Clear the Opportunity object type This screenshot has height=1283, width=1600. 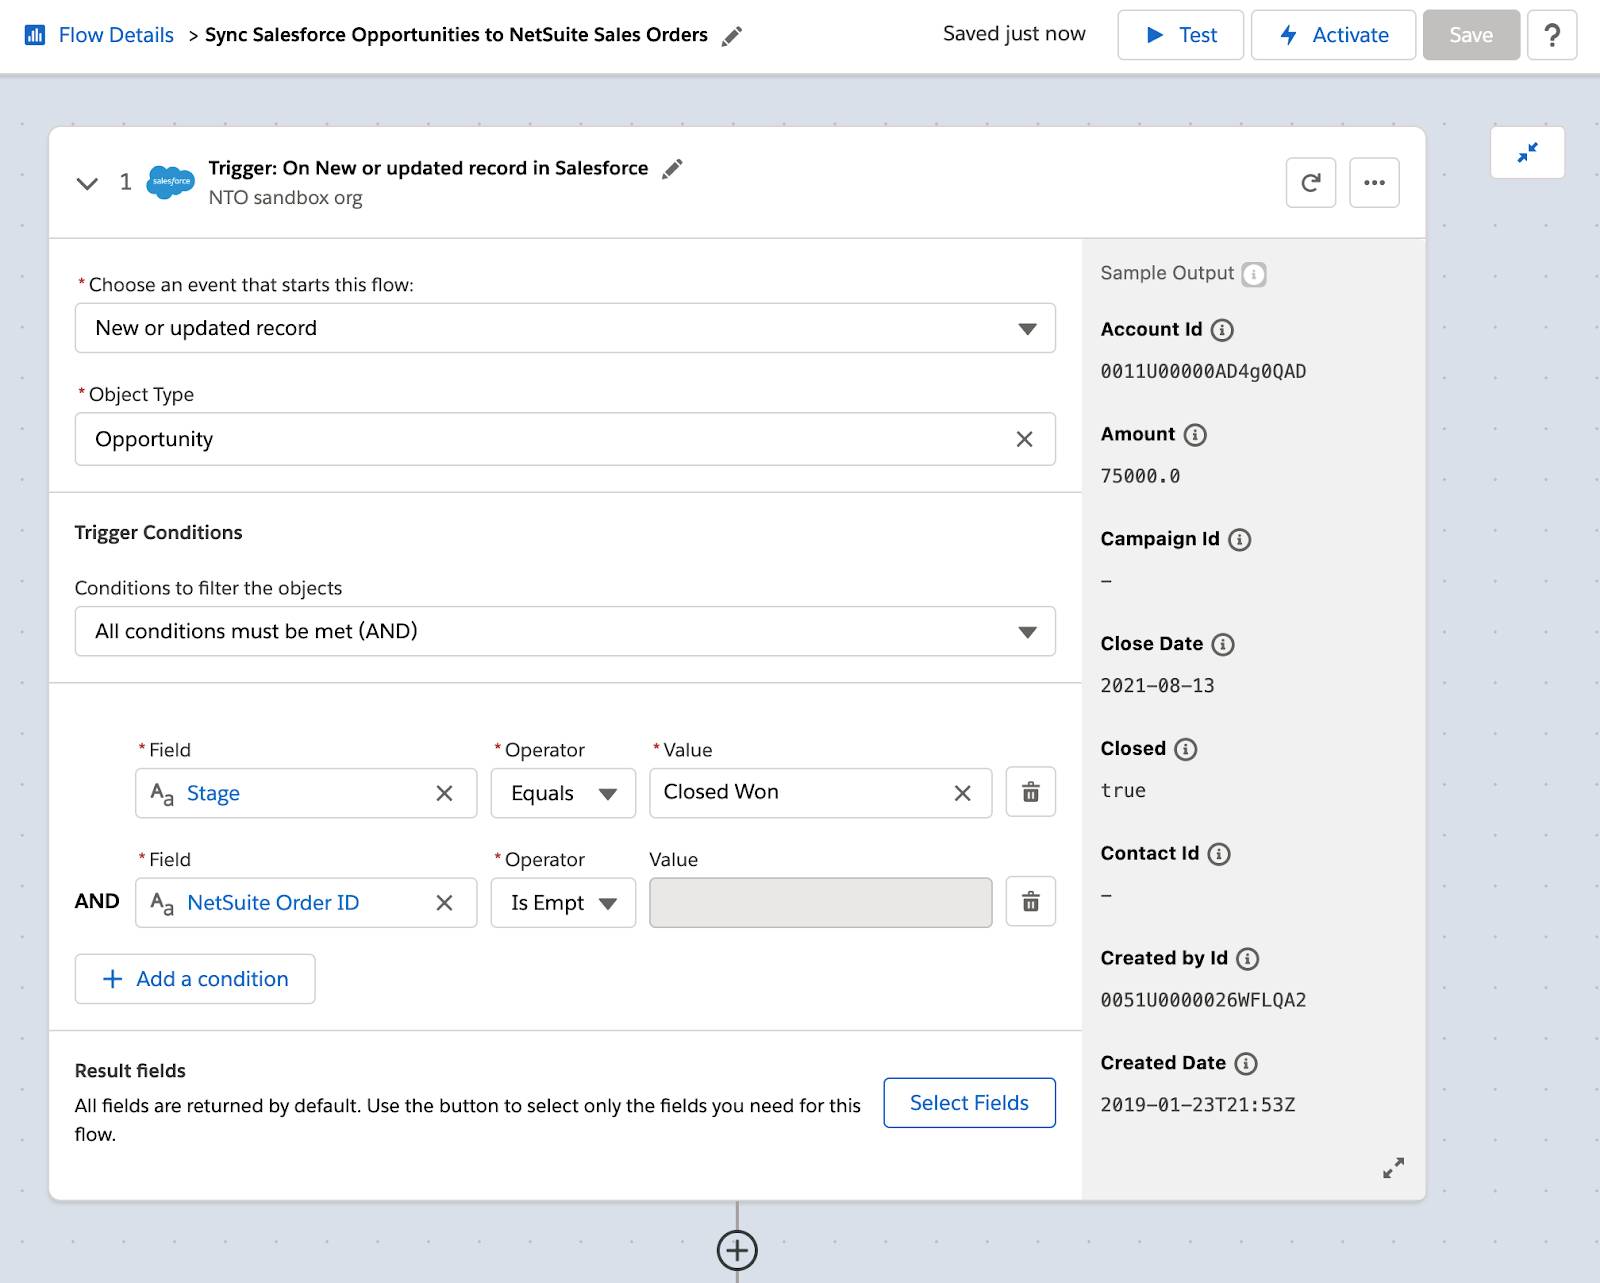point(1025,439)
